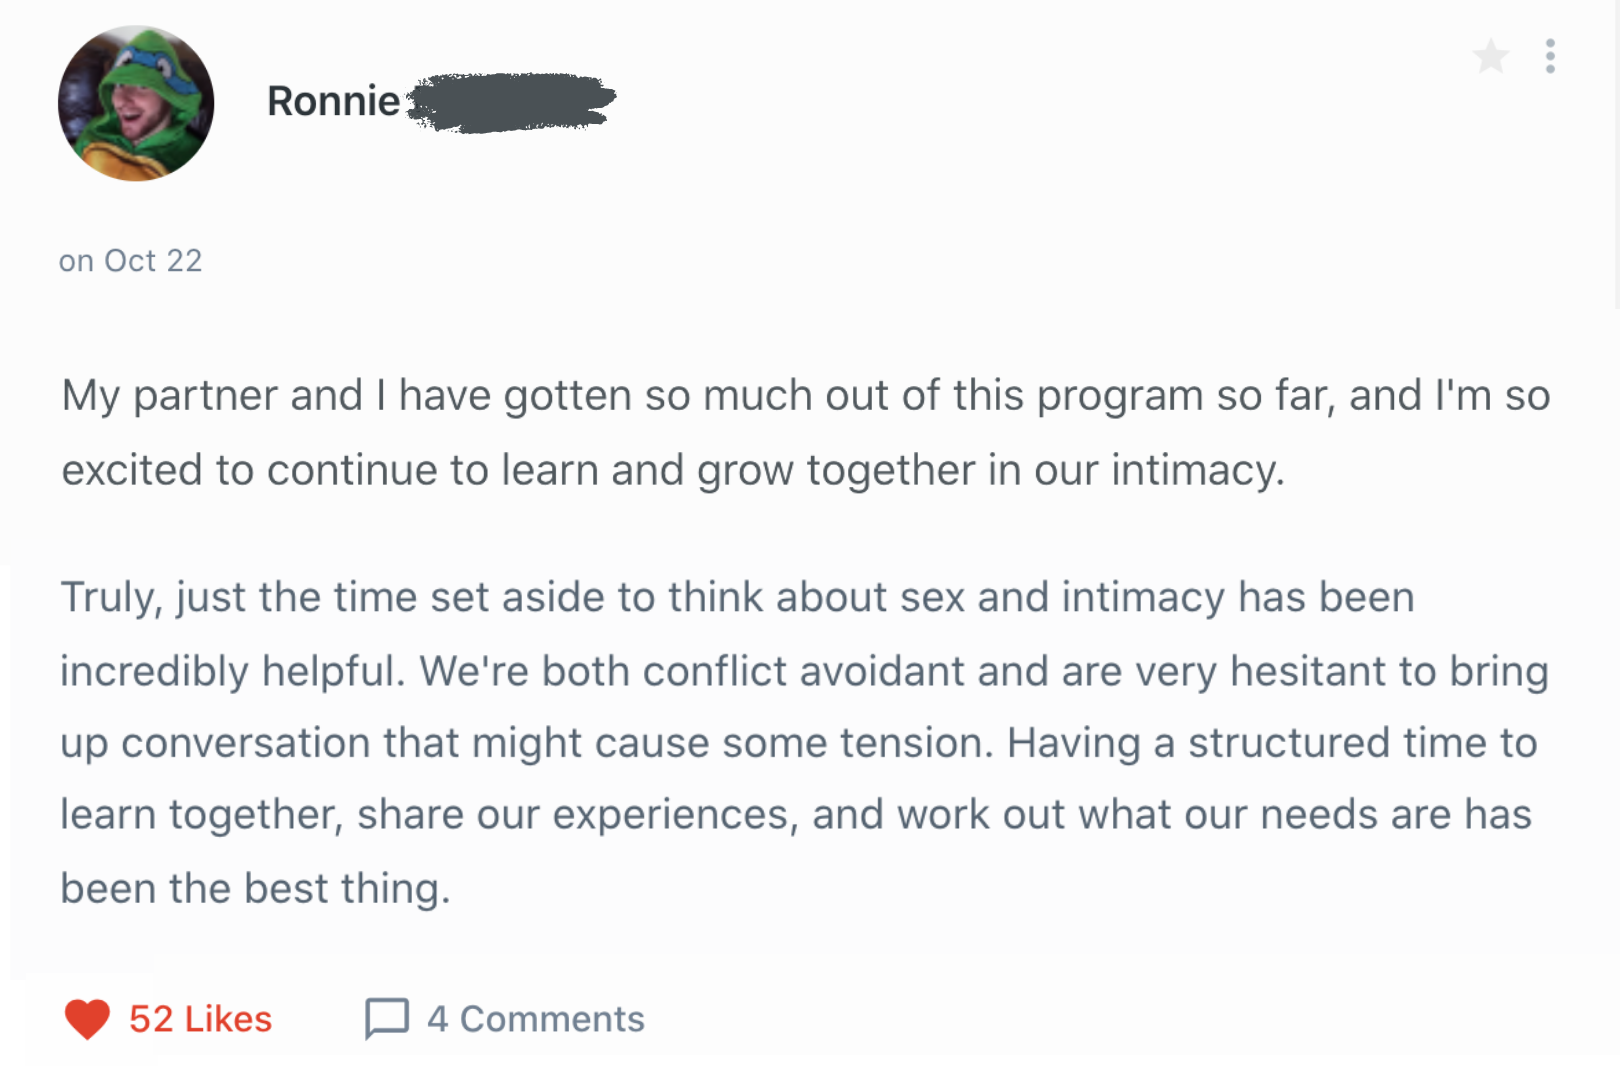The width and height of the screenshot is (1620, 1092).
Task: Open Ronnie's profile picture
Action: pos(136,103)
